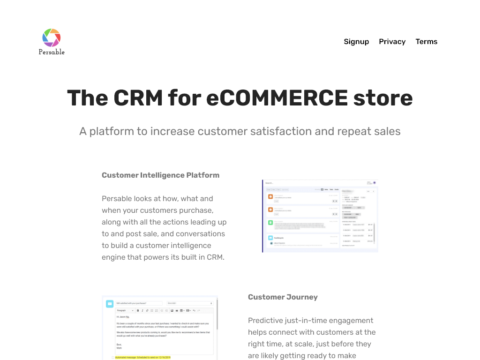480x360 pixels.
Task: Open the Signup page
Action: pos(356,42)
